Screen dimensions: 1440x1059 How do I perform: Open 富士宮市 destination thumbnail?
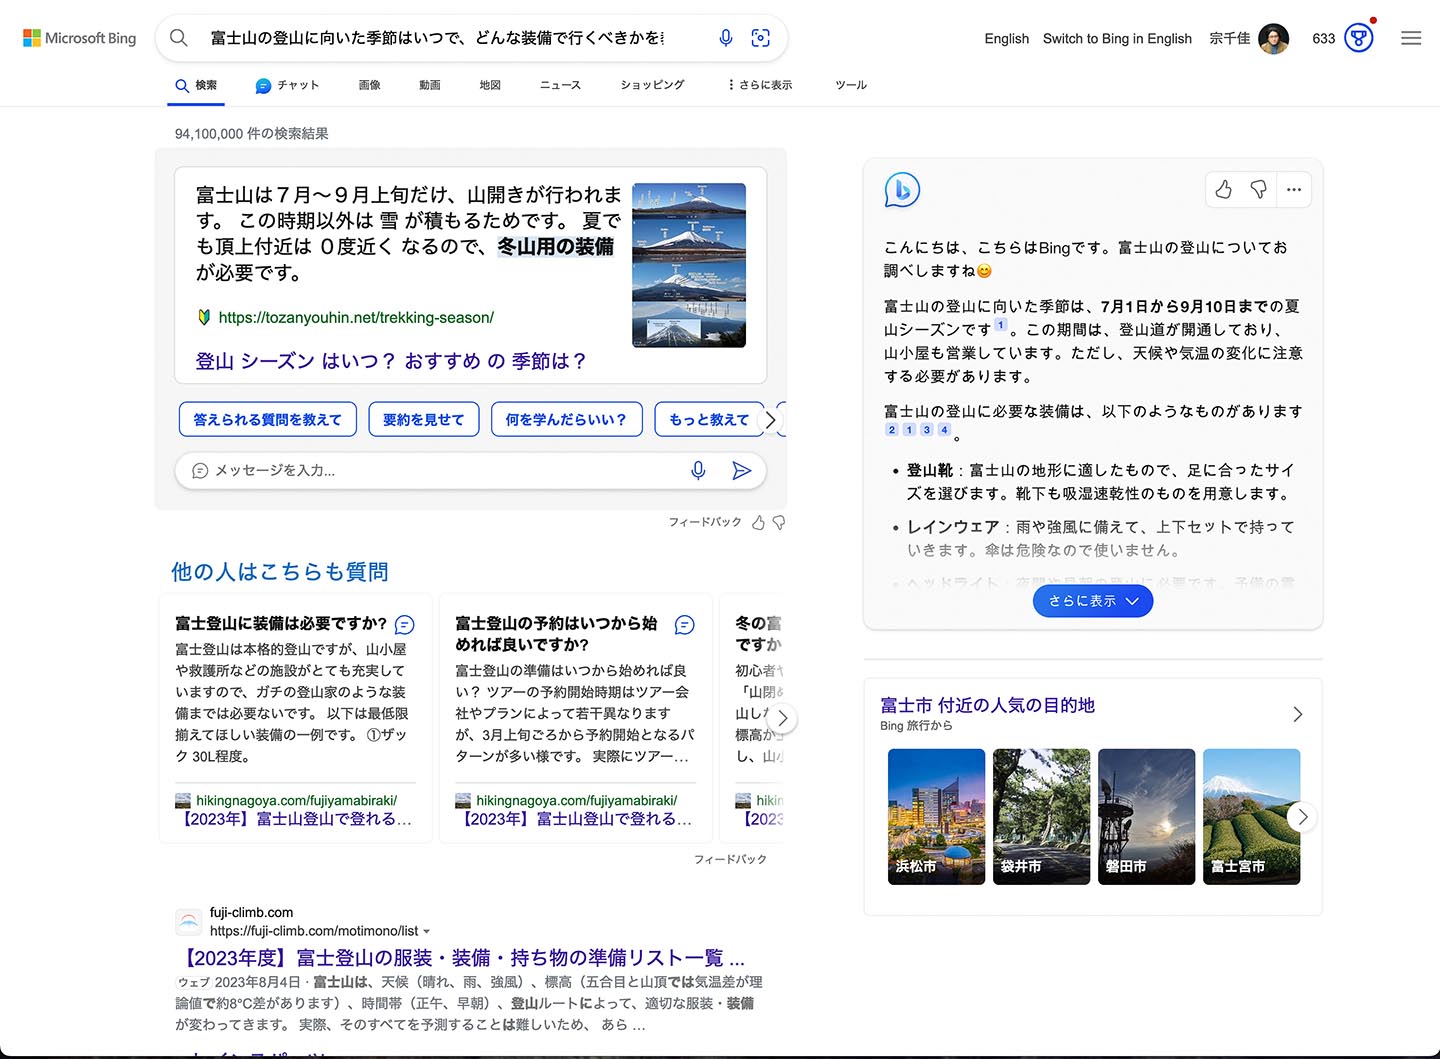coord(1251,816)
